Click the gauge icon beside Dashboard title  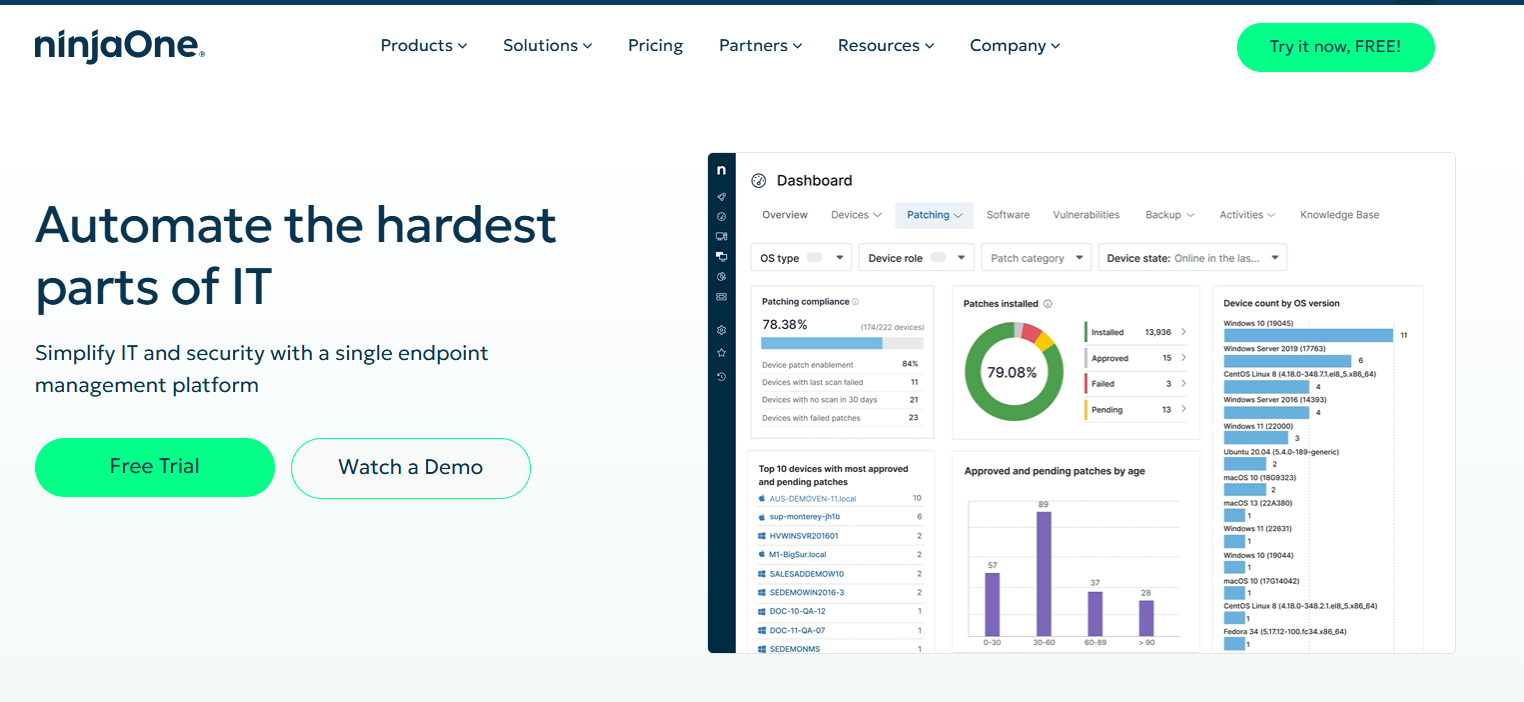pos(758,181)
